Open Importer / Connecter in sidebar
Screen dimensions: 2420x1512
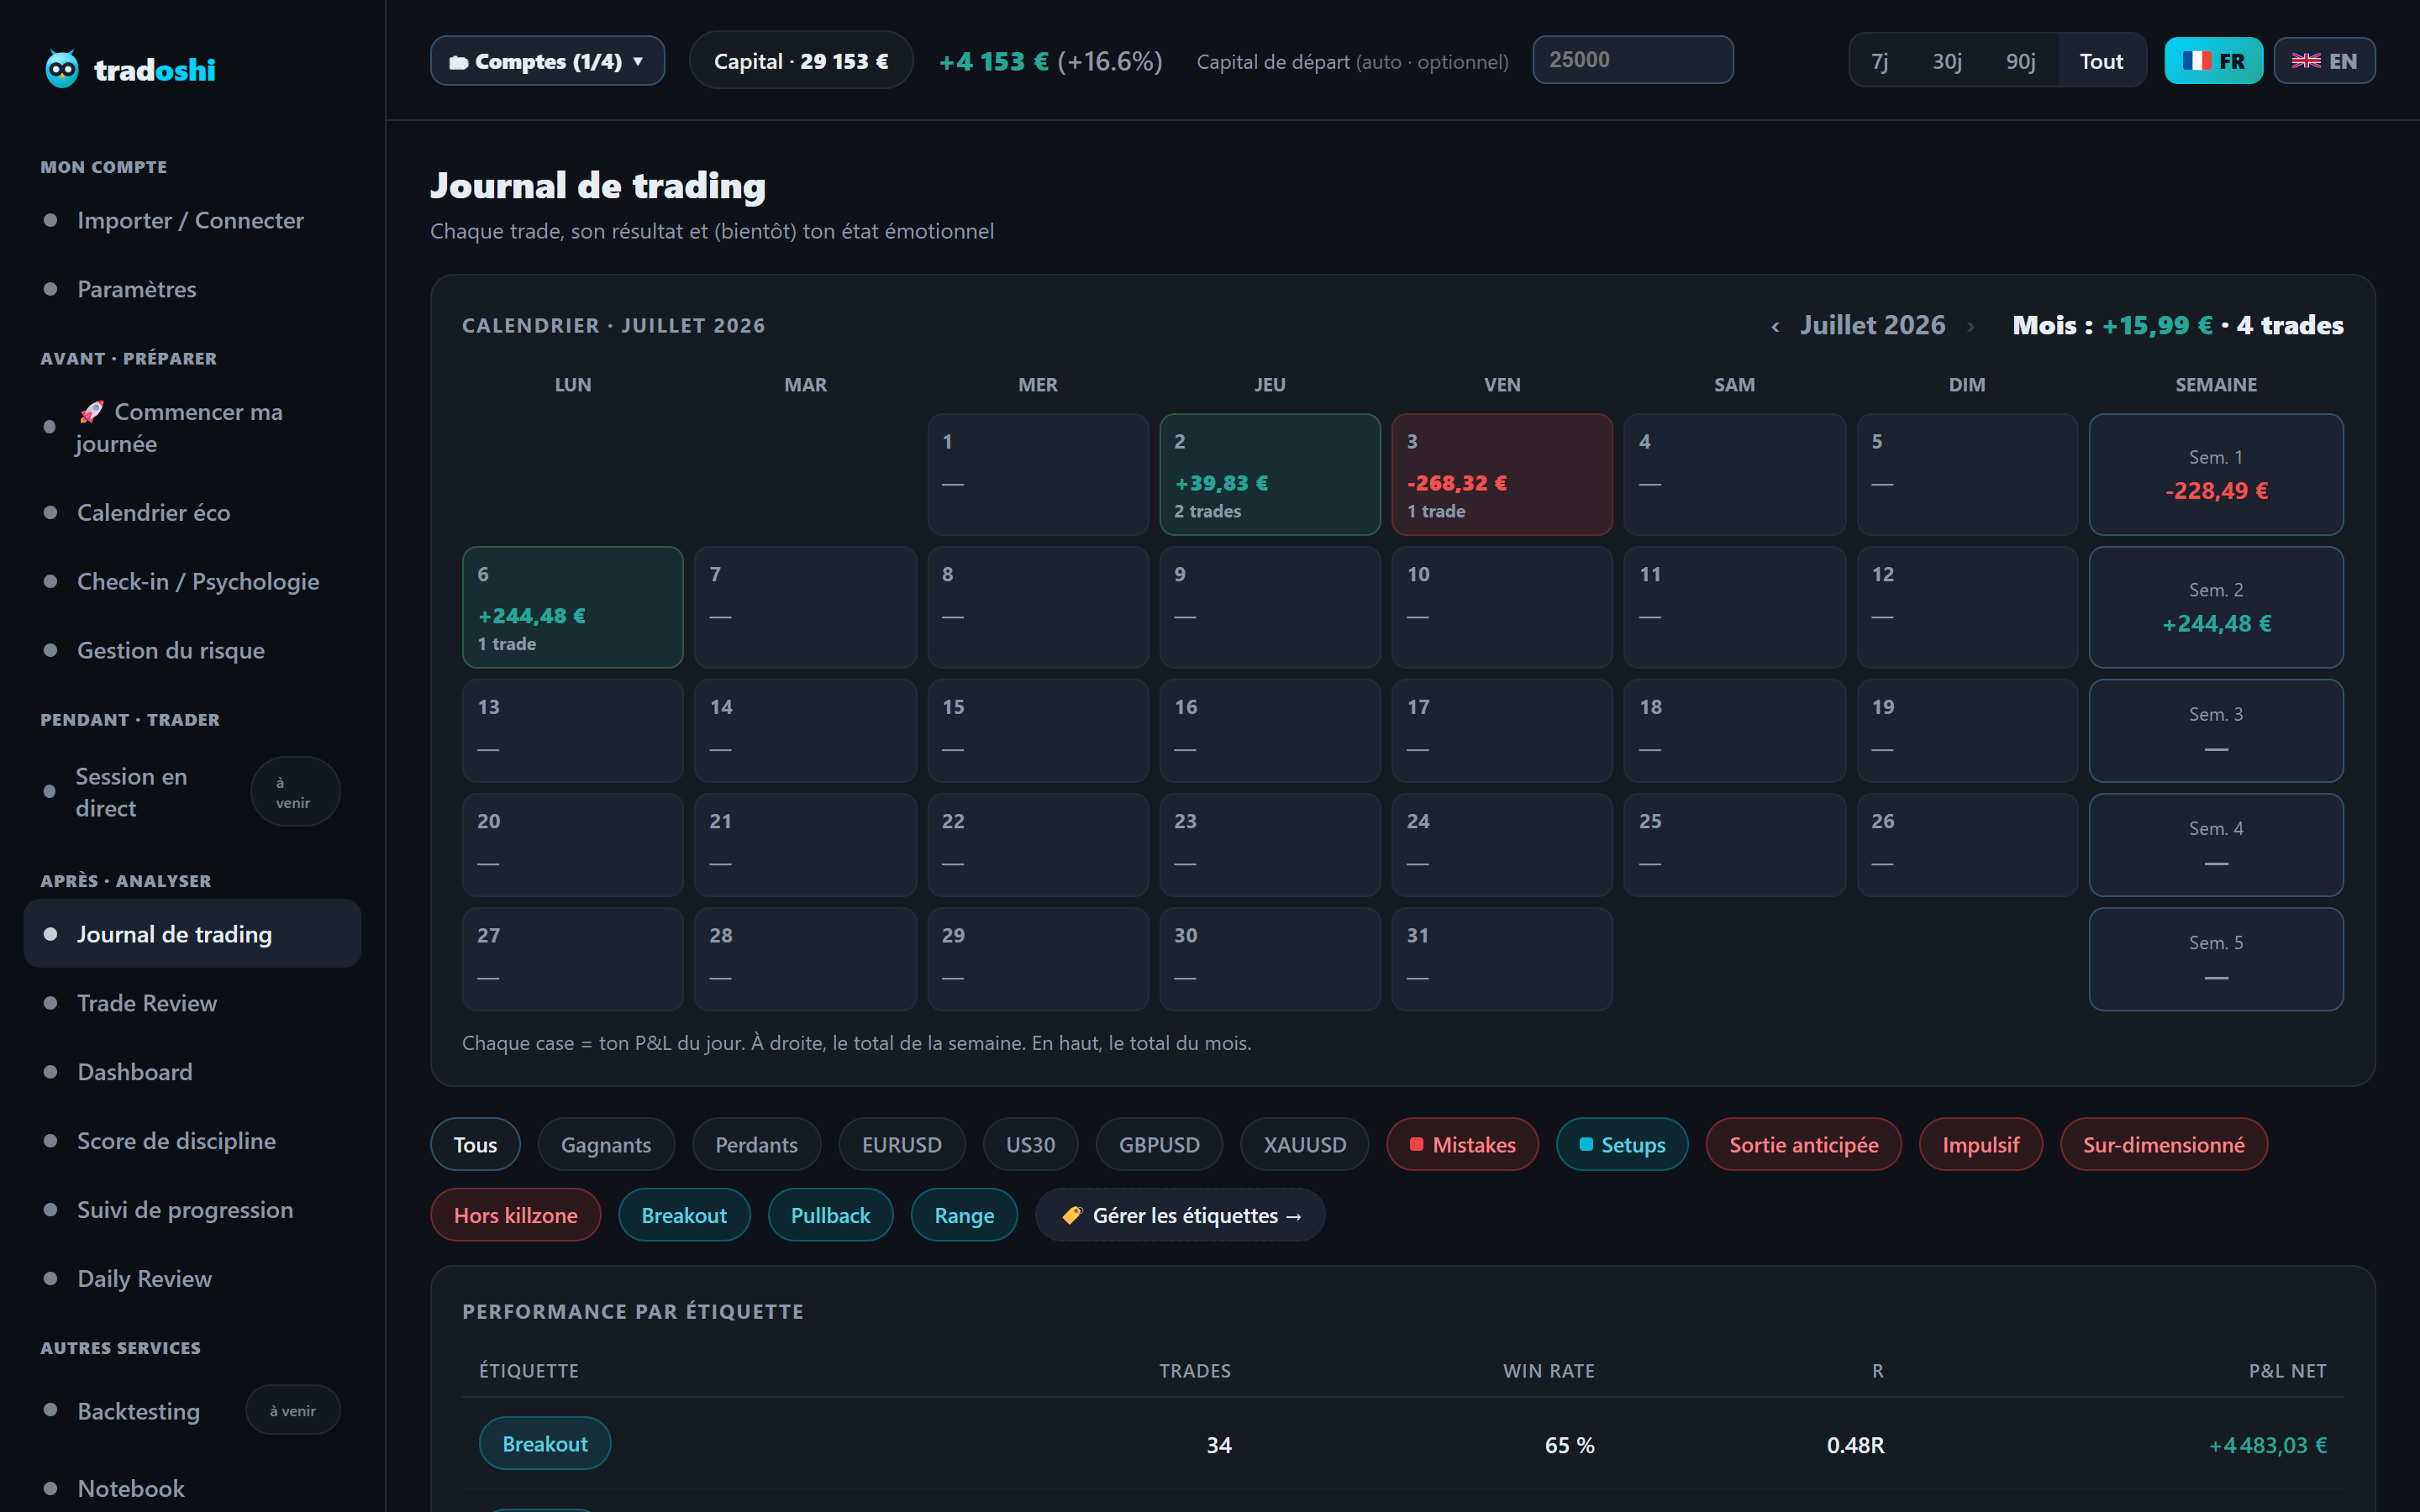[192, 220]
